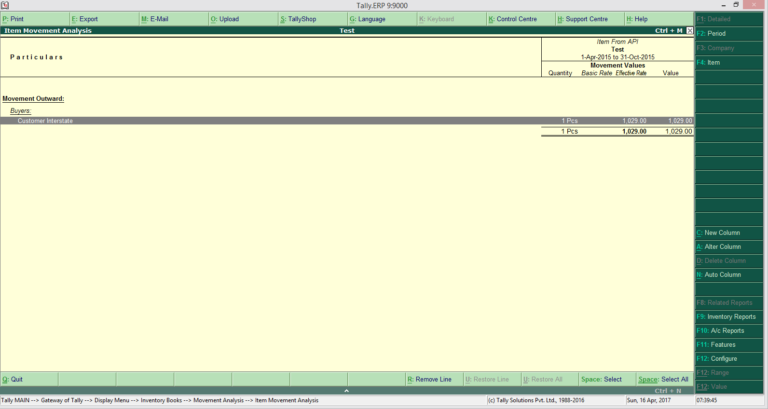Open the Keyboard menu
The width and height of the screenshot is (768, 409).
click(451, 19)
